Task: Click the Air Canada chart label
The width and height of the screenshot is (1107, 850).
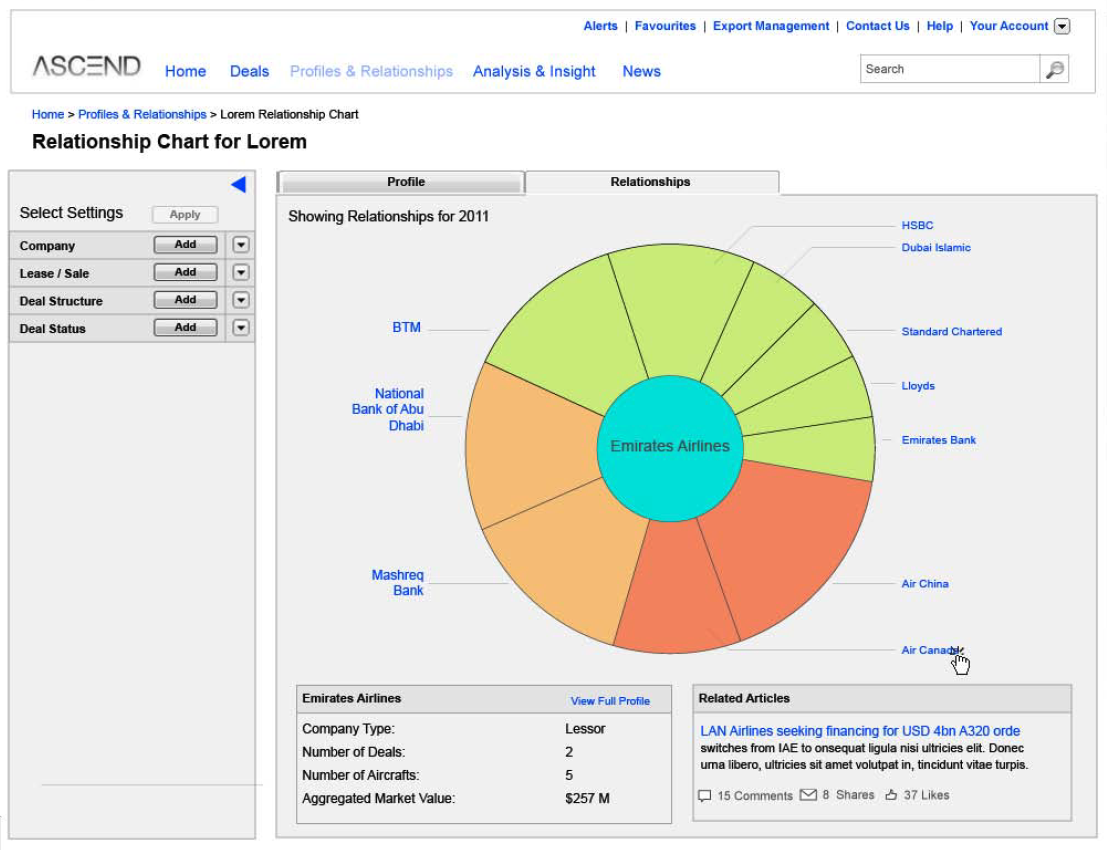Action: [x=931, y=650]
